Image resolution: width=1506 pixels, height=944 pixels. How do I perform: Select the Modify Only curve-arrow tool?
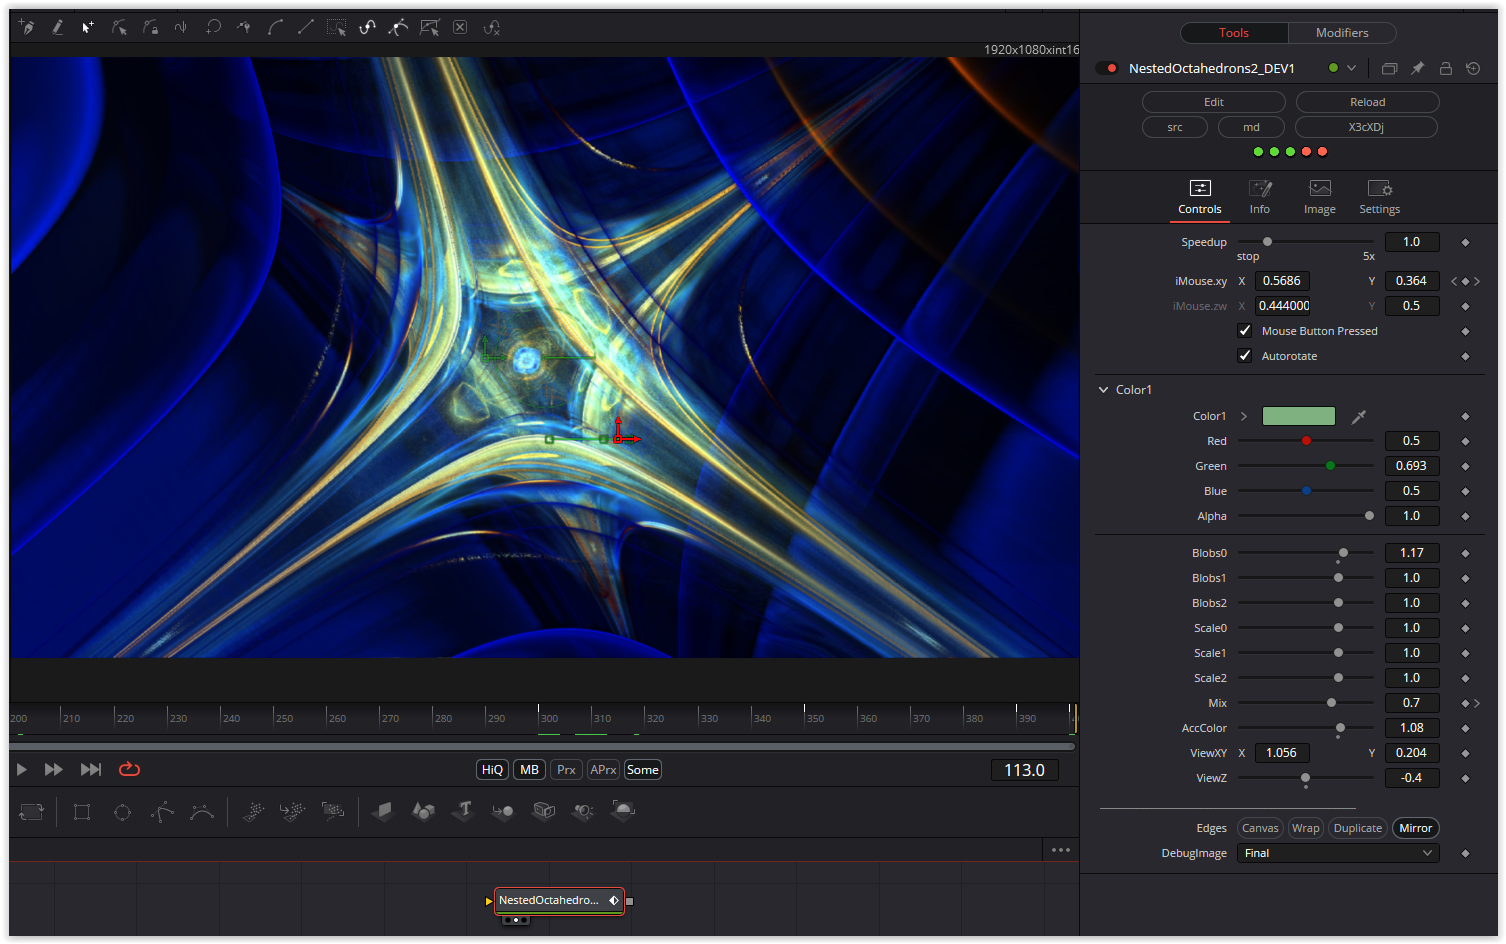click(x=119, y=27)
